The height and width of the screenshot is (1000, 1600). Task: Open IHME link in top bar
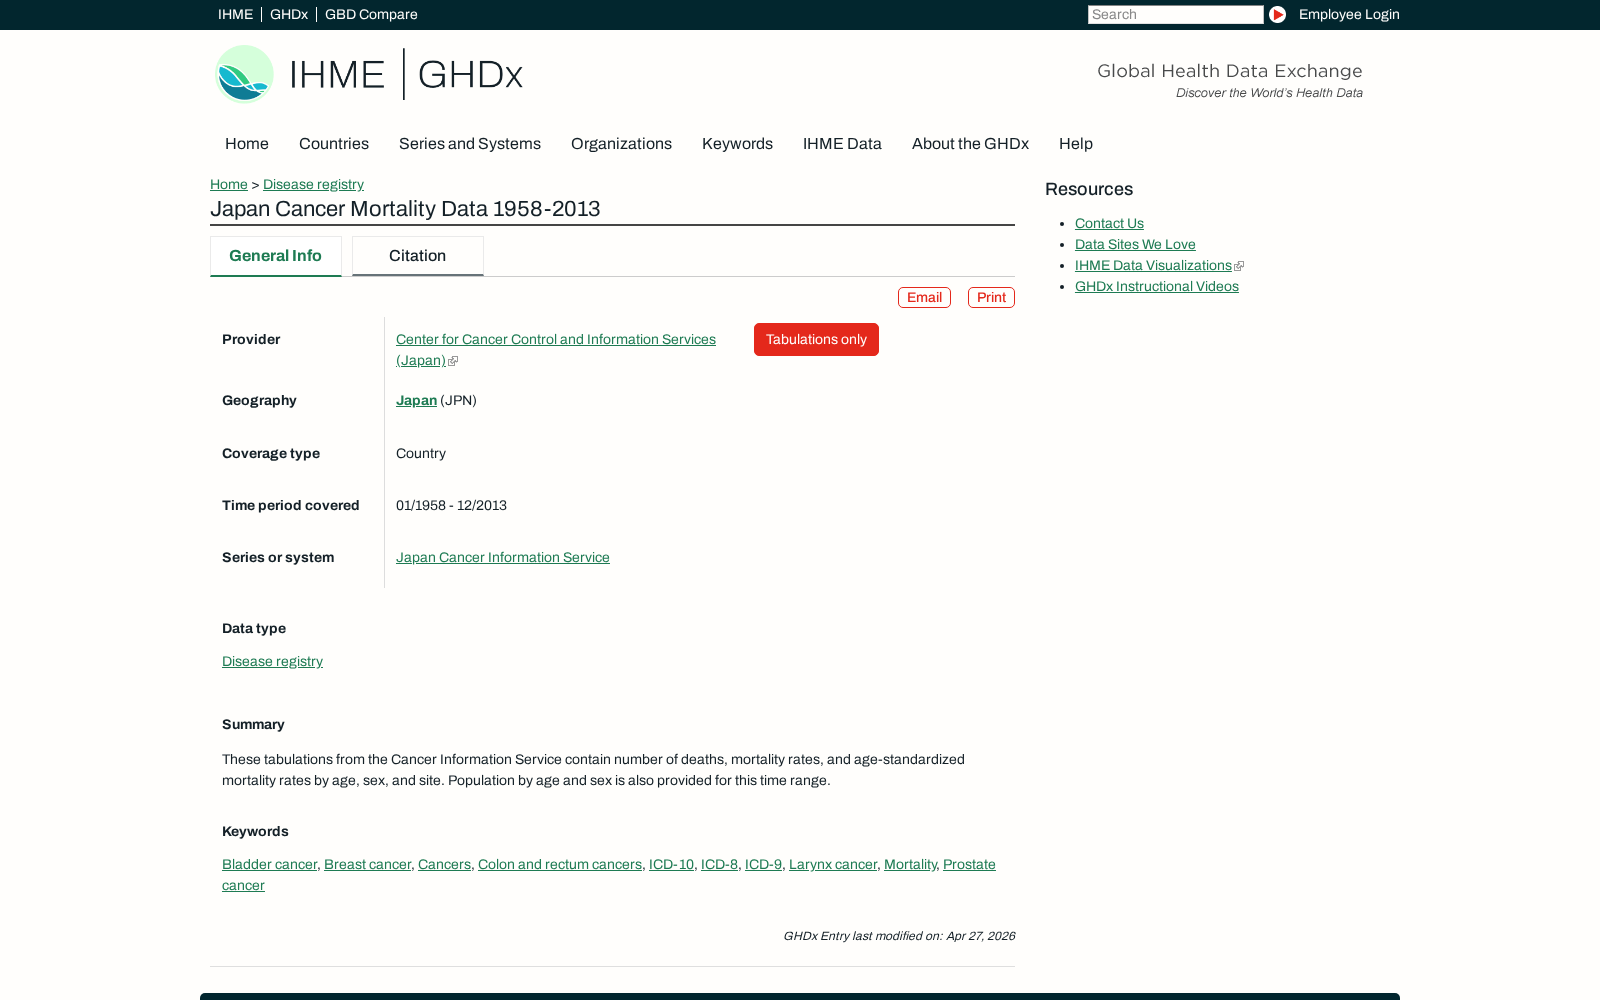point(236,15)
